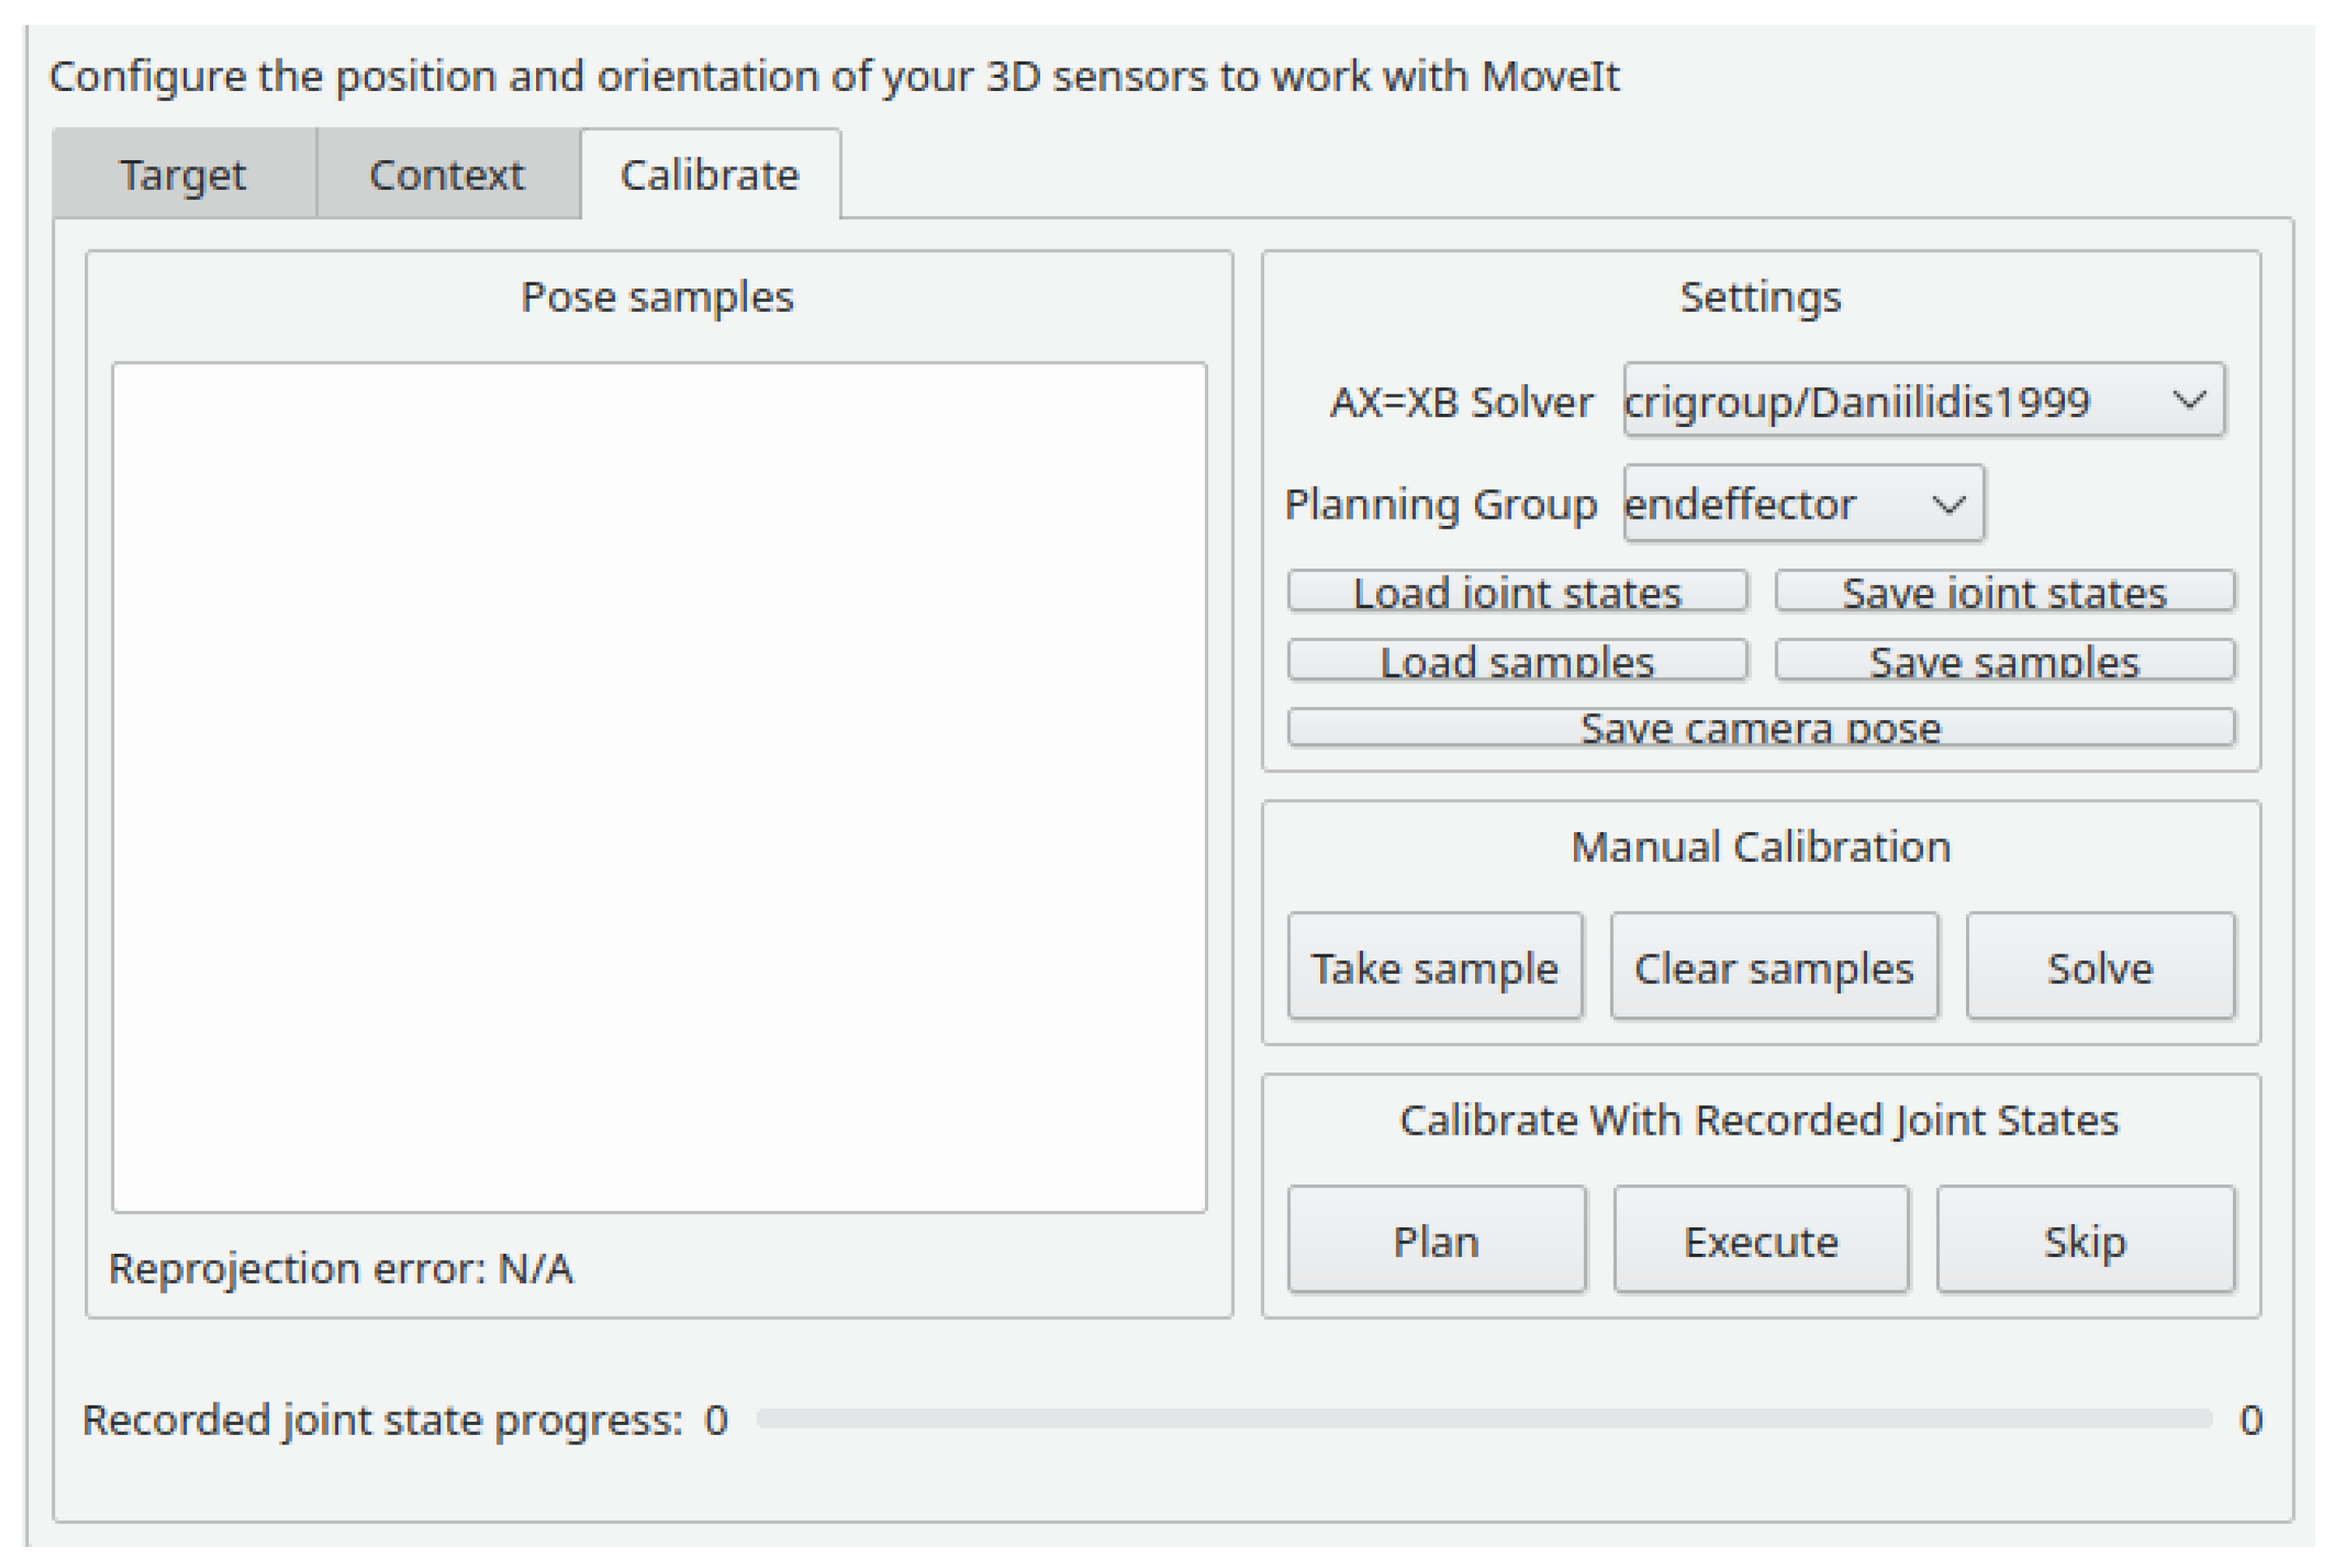Click the Planning Group chevron arrow

tap(1947, 504)
